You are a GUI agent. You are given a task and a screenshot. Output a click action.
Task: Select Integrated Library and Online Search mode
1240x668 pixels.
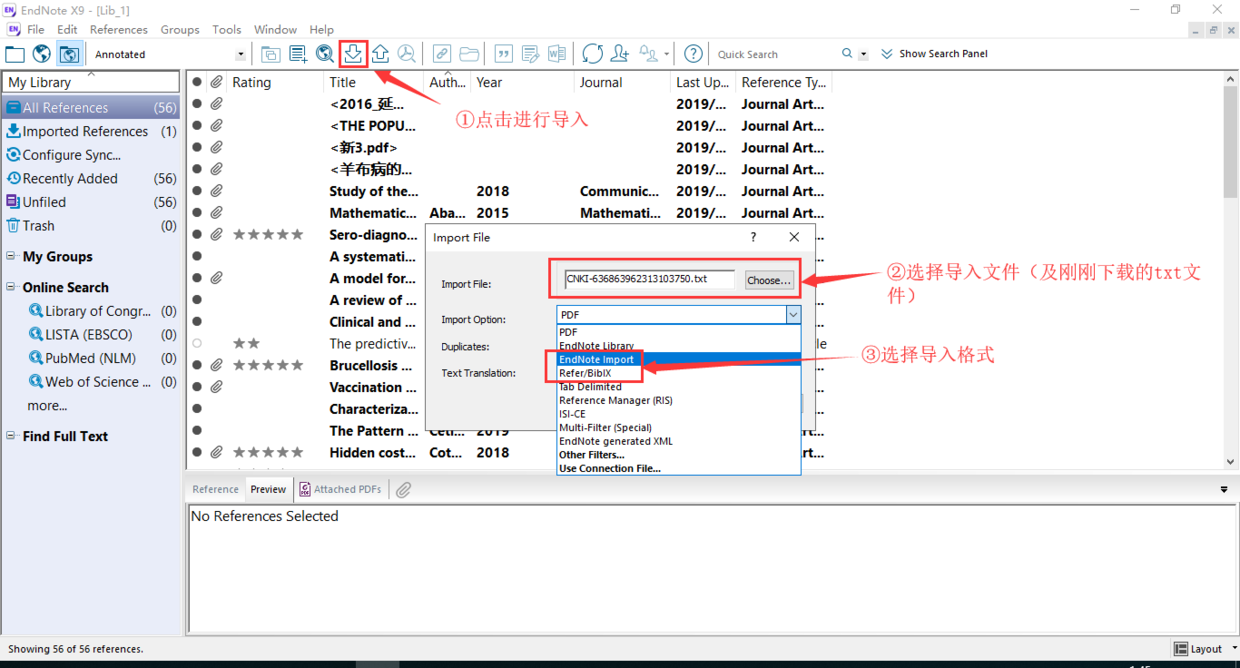click(x=68, y=54)
